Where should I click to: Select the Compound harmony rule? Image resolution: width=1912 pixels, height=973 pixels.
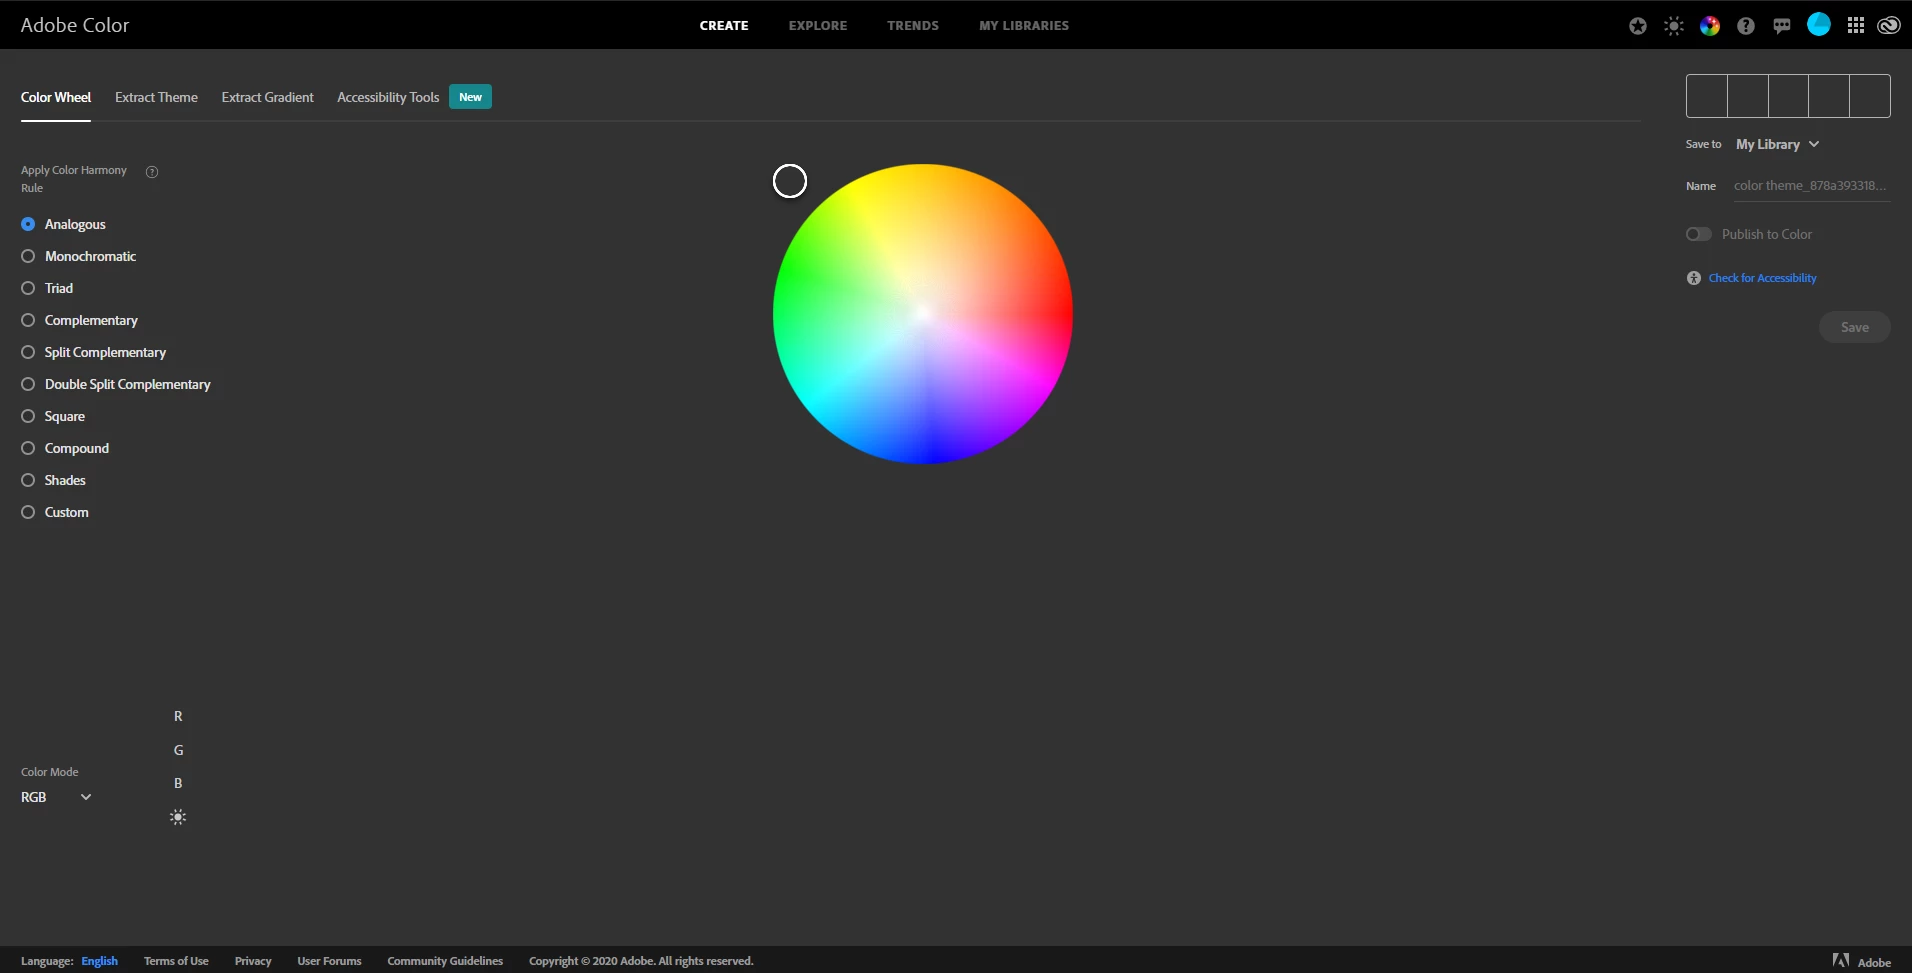point(65,448)
